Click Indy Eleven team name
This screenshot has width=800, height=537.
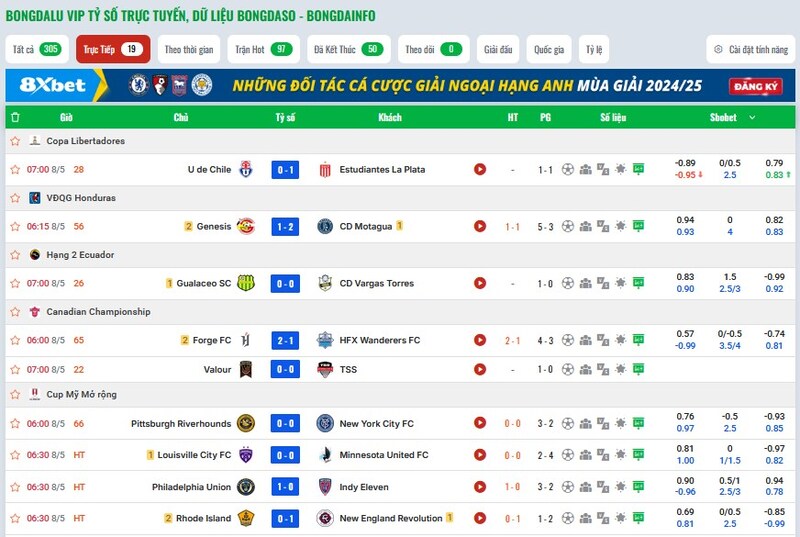pos(364,487)
